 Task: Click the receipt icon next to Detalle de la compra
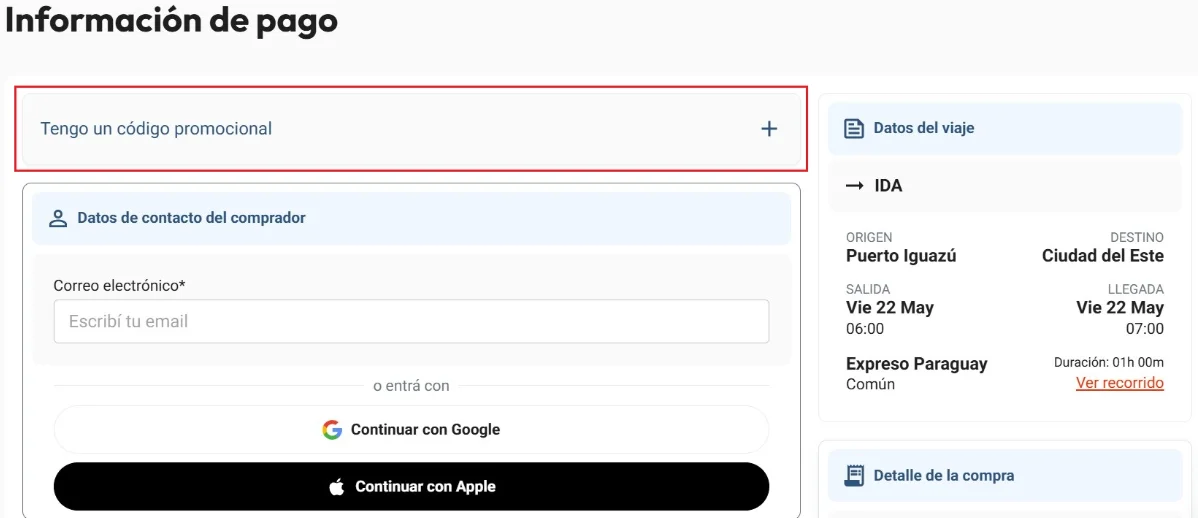[853, 475]
